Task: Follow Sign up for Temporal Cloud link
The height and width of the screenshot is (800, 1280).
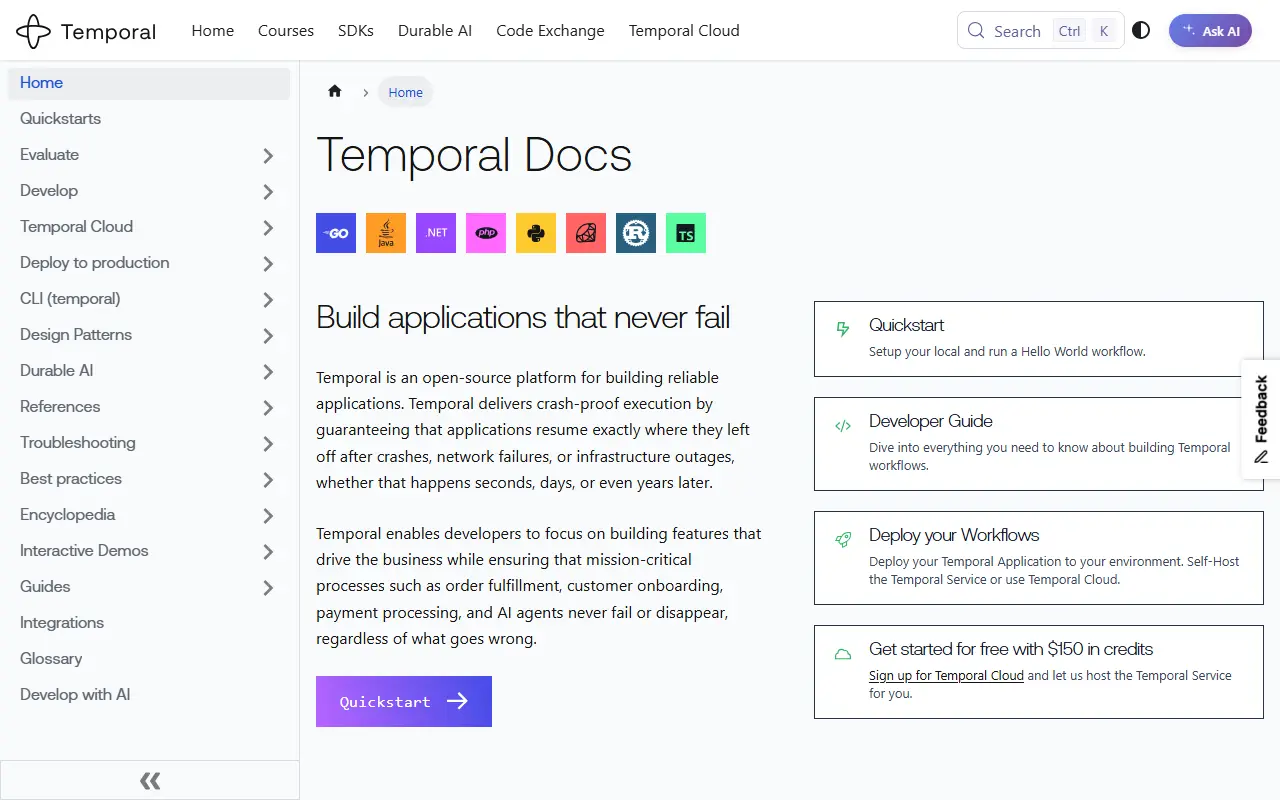Action: point(946,675)
